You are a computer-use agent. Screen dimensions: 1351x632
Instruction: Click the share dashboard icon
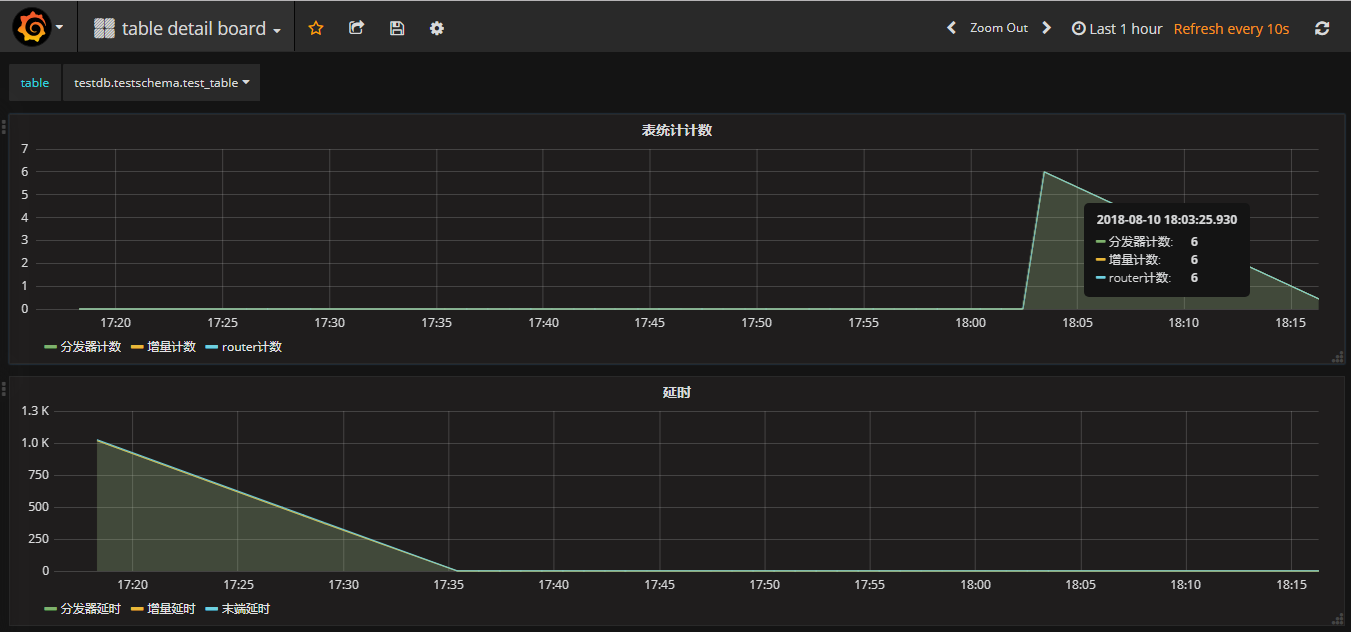[356, 28]
